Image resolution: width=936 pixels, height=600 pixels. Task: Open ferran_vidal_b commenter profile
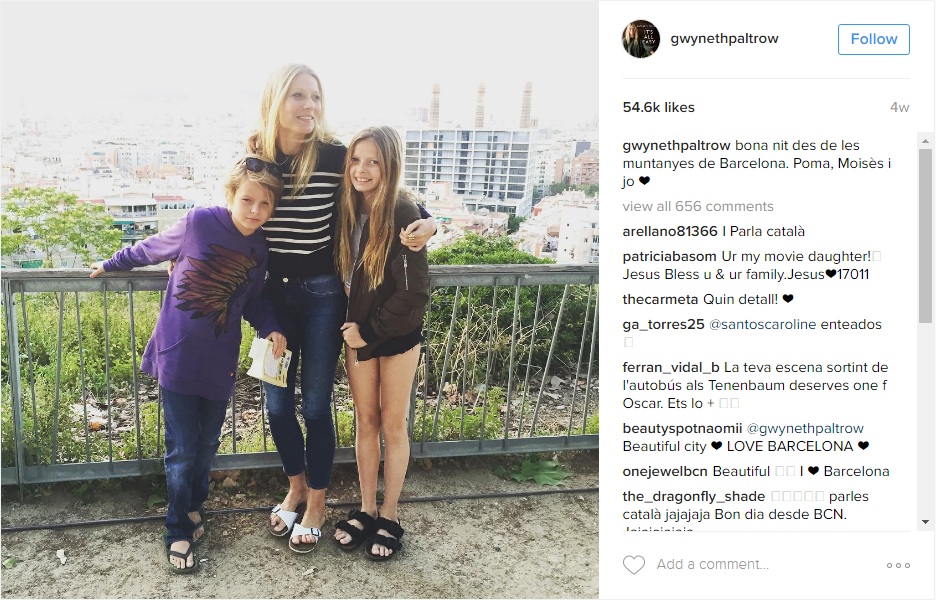(671, 368)
